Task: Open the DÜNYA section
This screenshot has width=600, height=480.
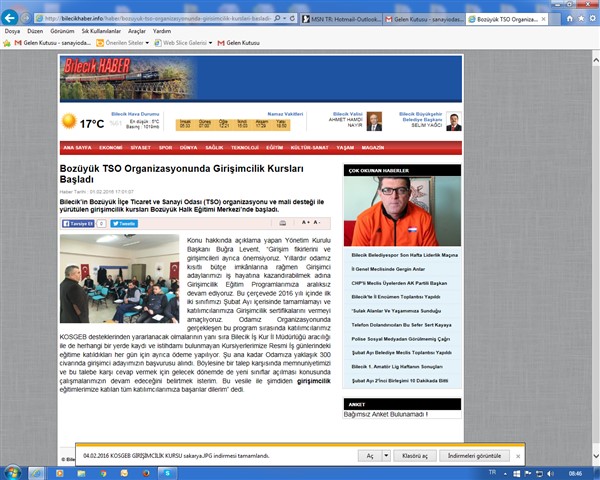Action: 188,148
